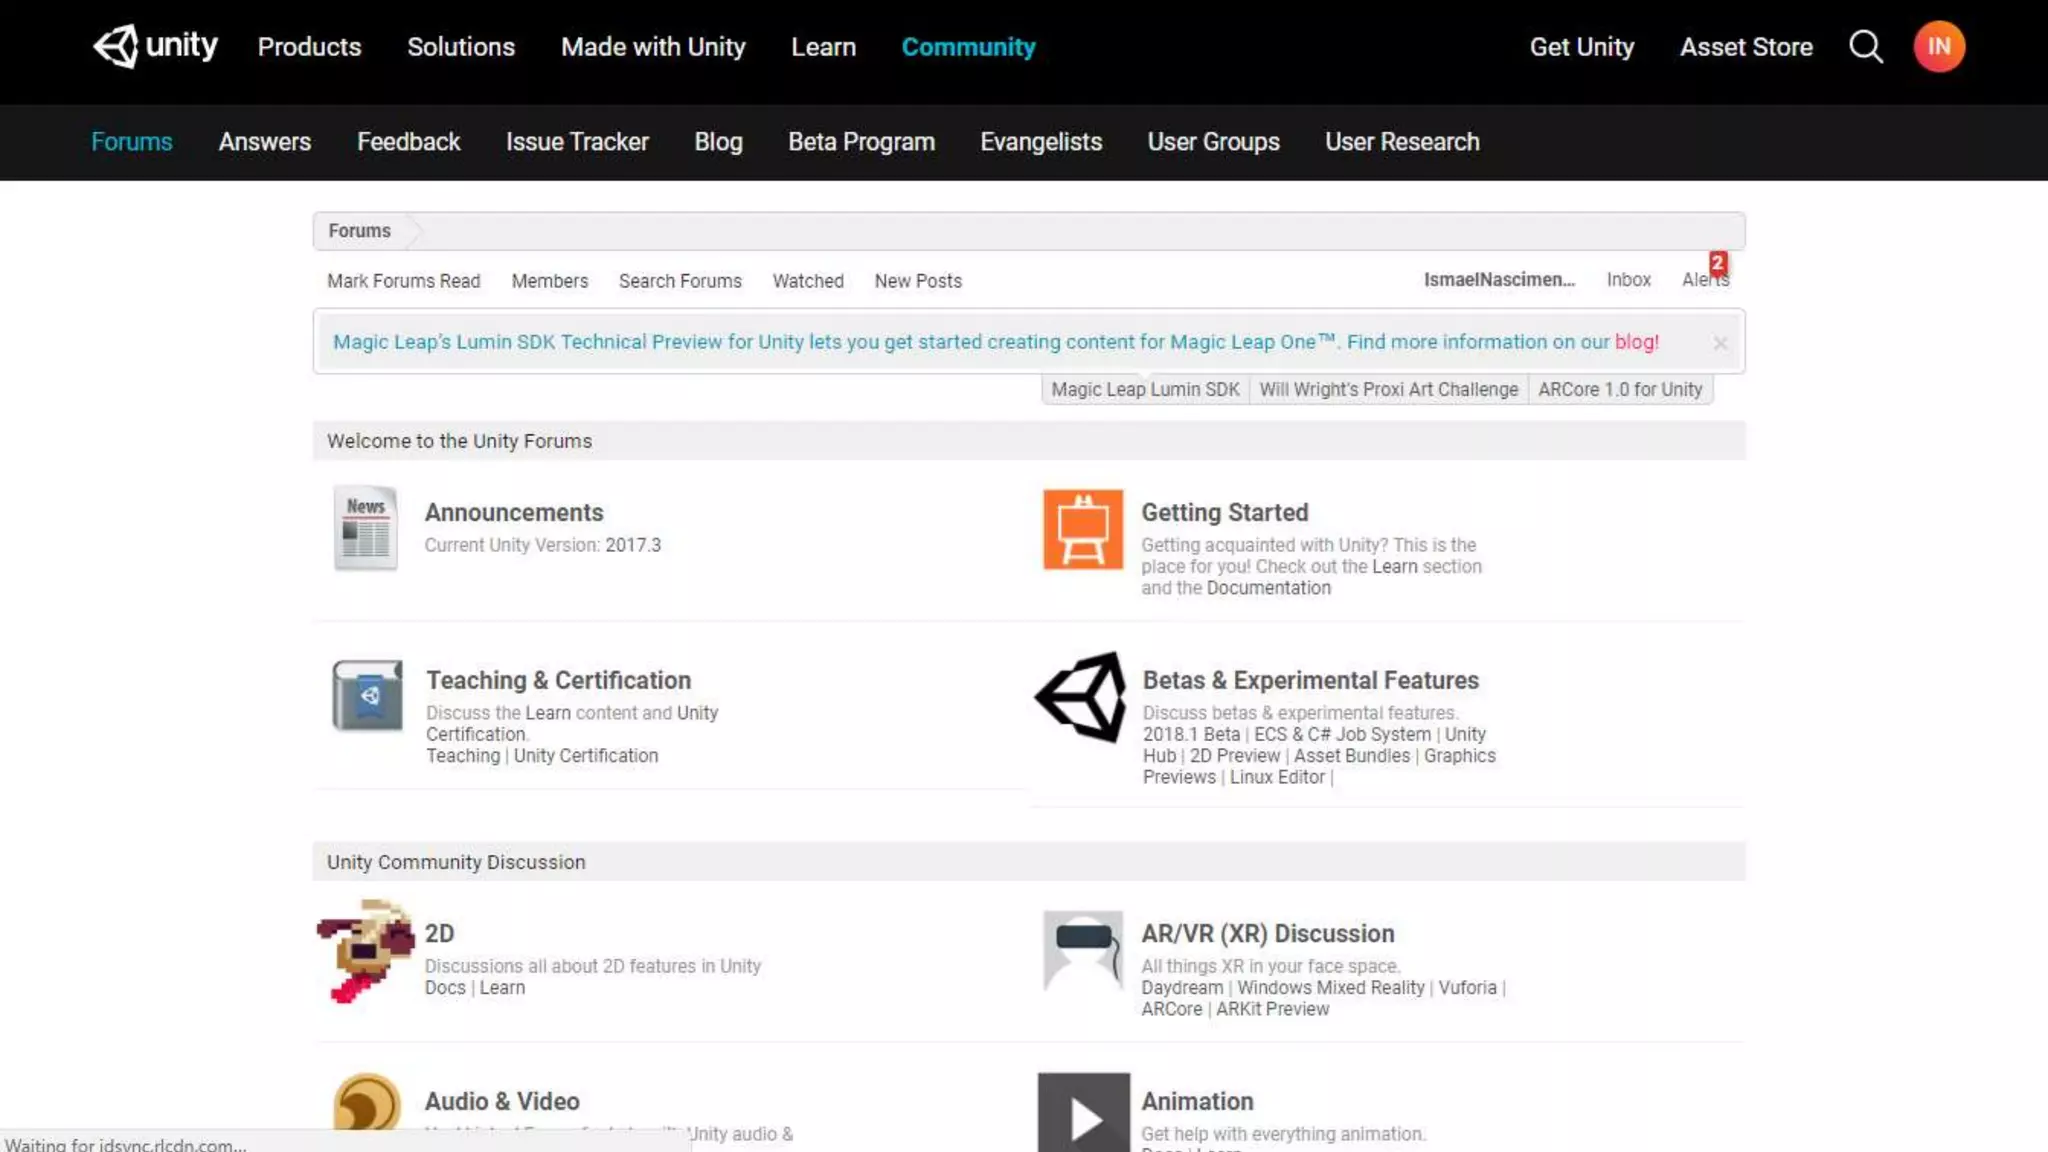Click the Announcements newspaper icon
The image size is (2048, 1152).
pos(365,528)
